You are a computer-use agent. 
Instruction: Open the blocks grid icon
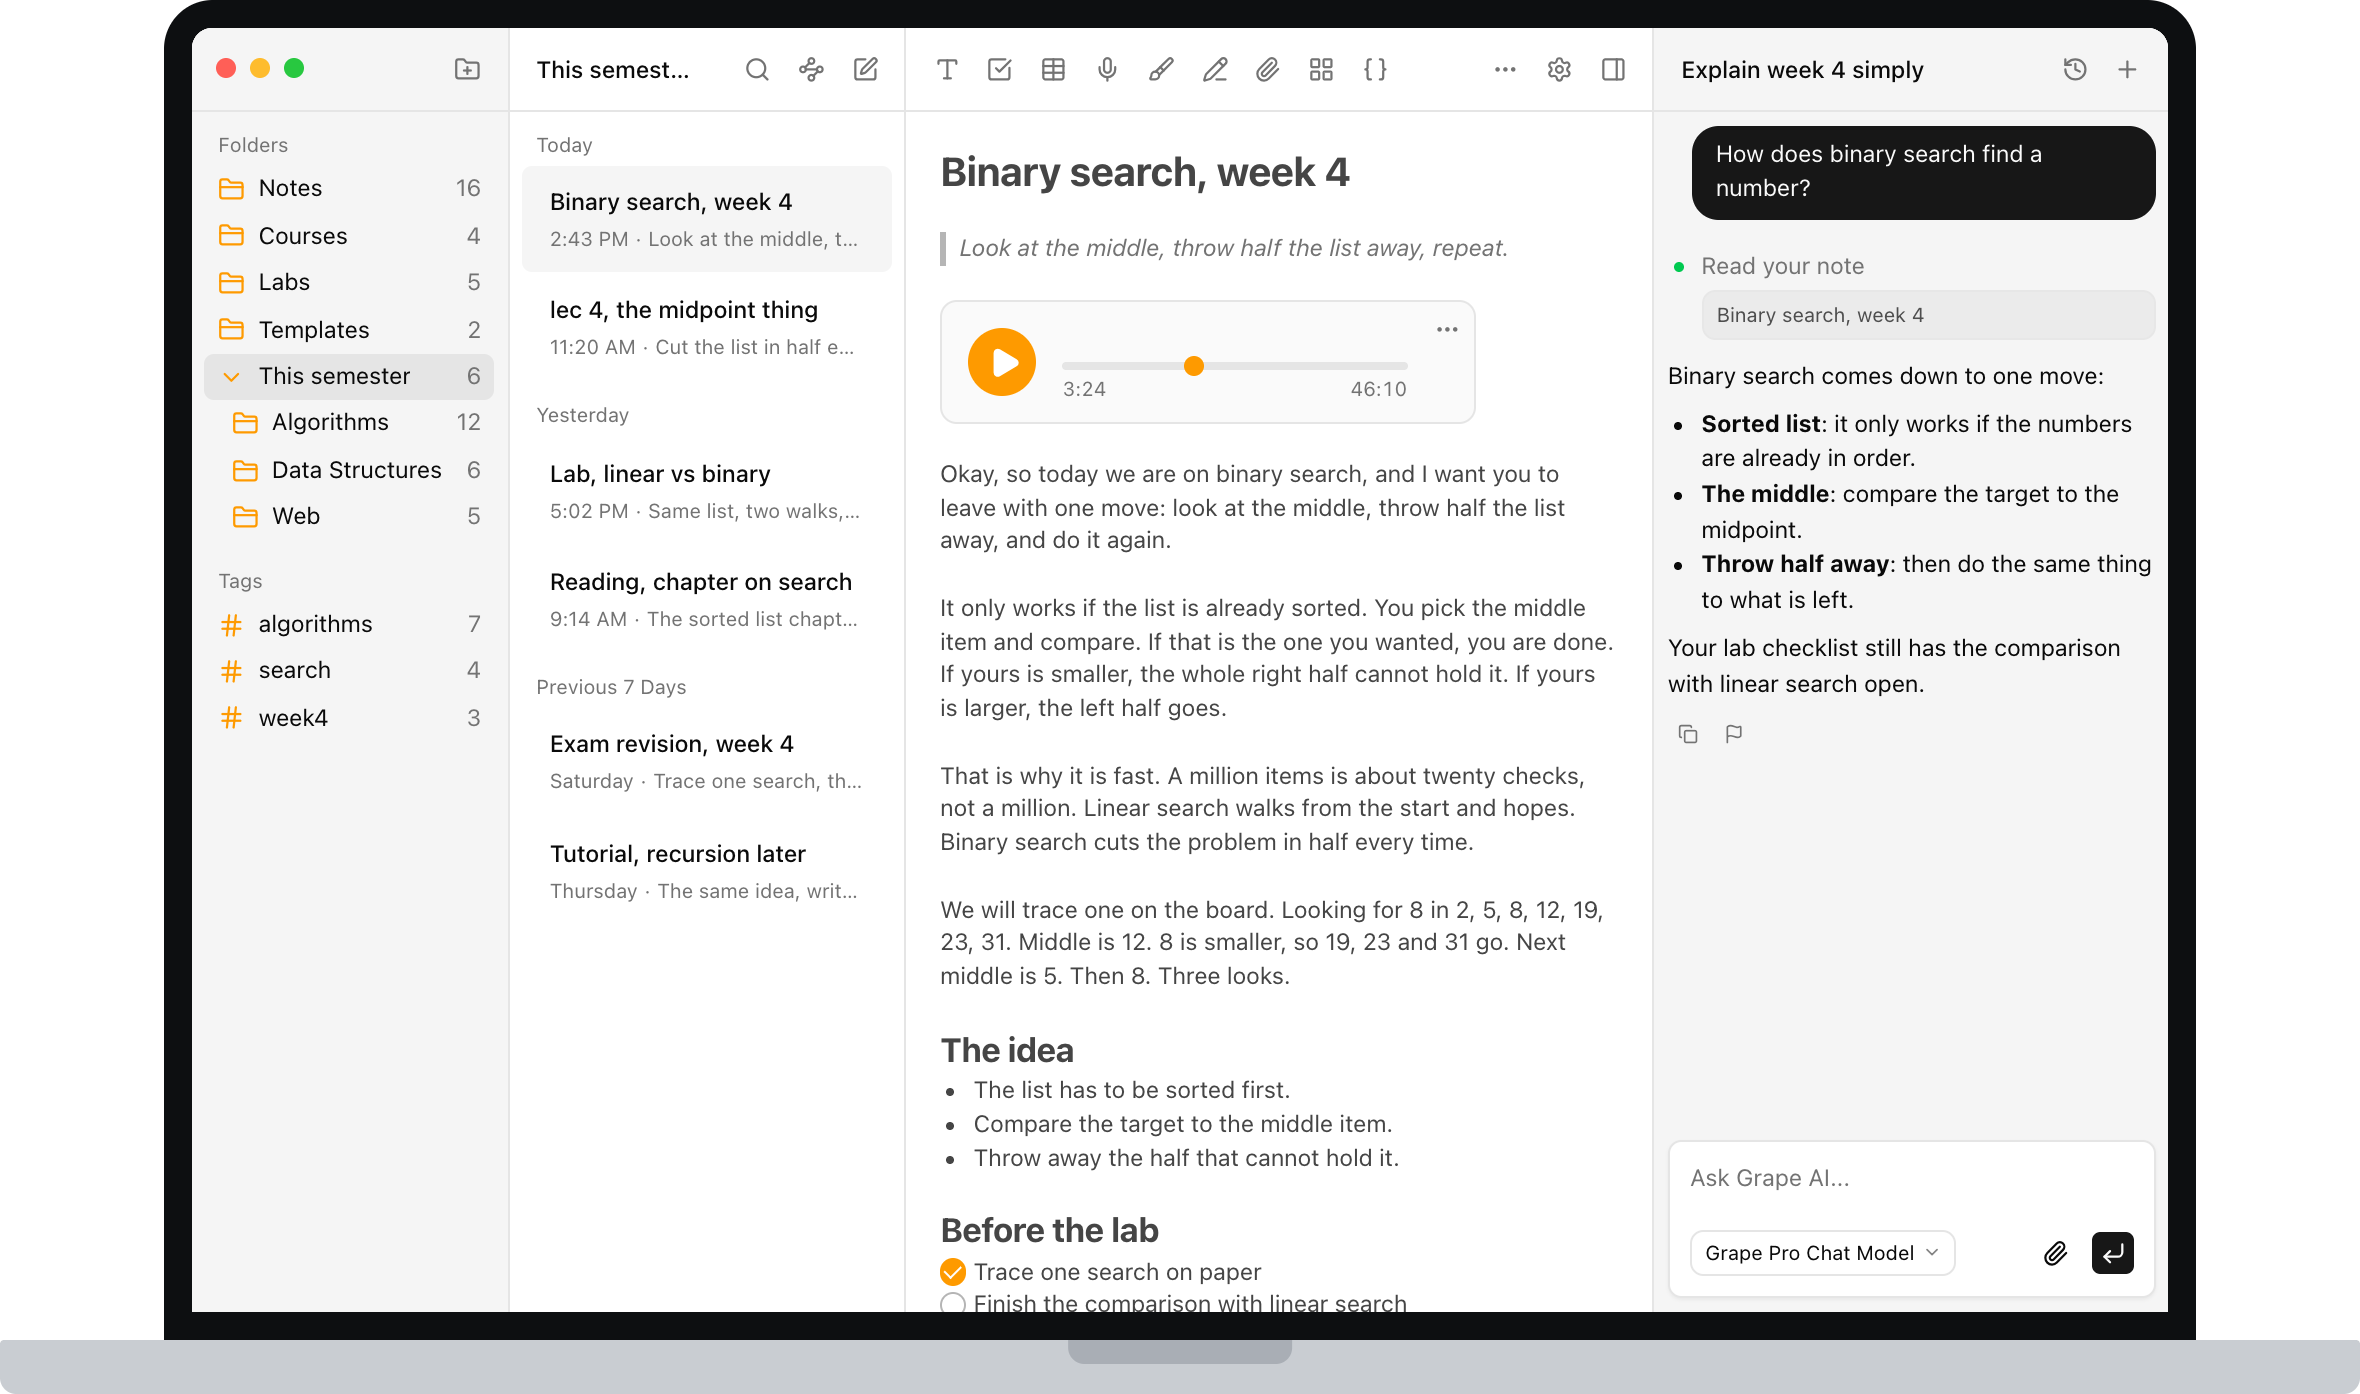click(x=1321, y=69)
